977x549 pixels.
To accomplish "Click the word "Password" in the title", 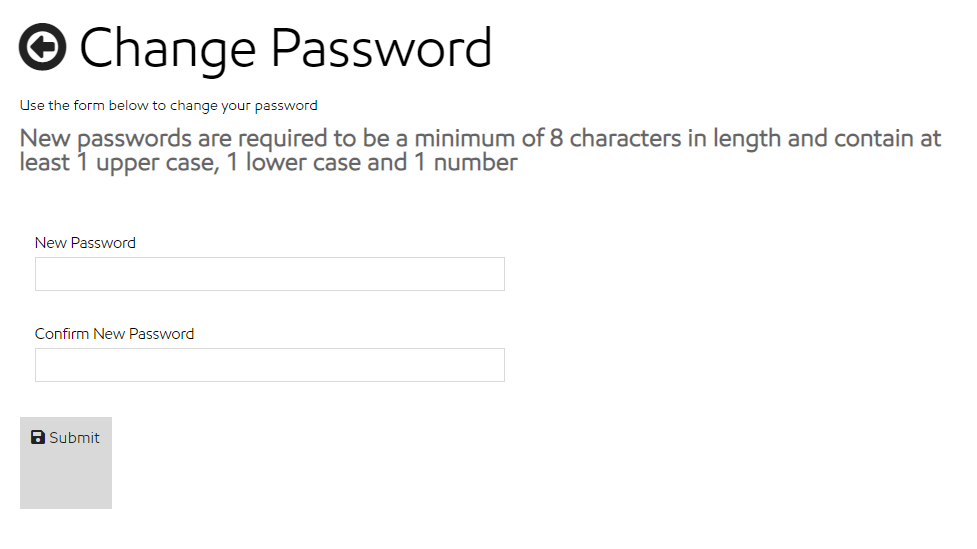I will (x=381, y=47).
